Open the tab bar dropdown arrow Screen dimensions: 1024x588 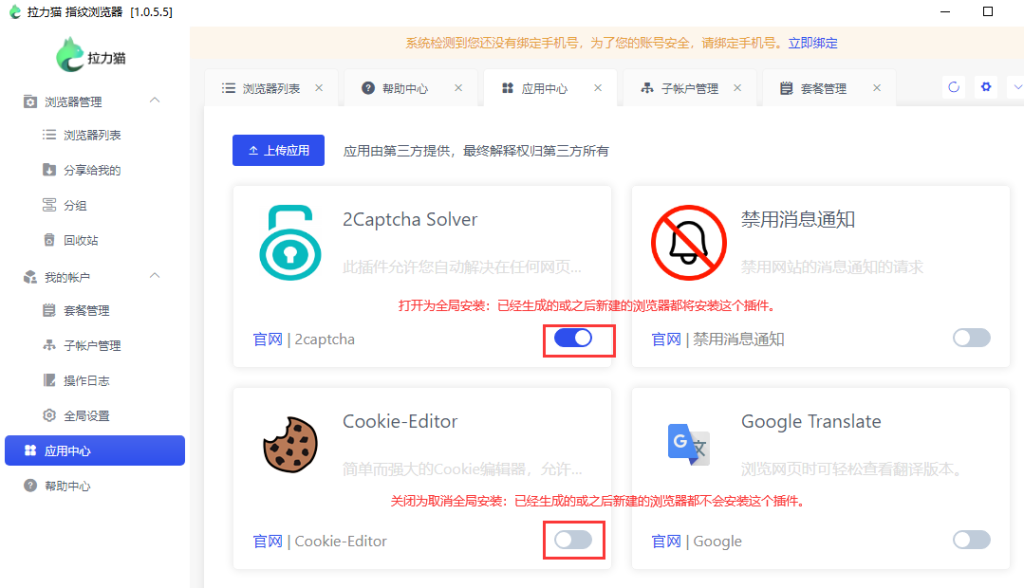(1017, 87)
